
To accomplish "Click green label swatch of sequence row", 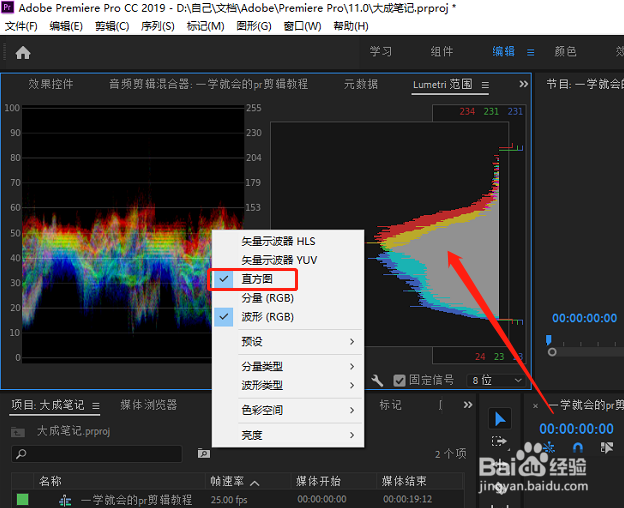I will tap(23, 500).
